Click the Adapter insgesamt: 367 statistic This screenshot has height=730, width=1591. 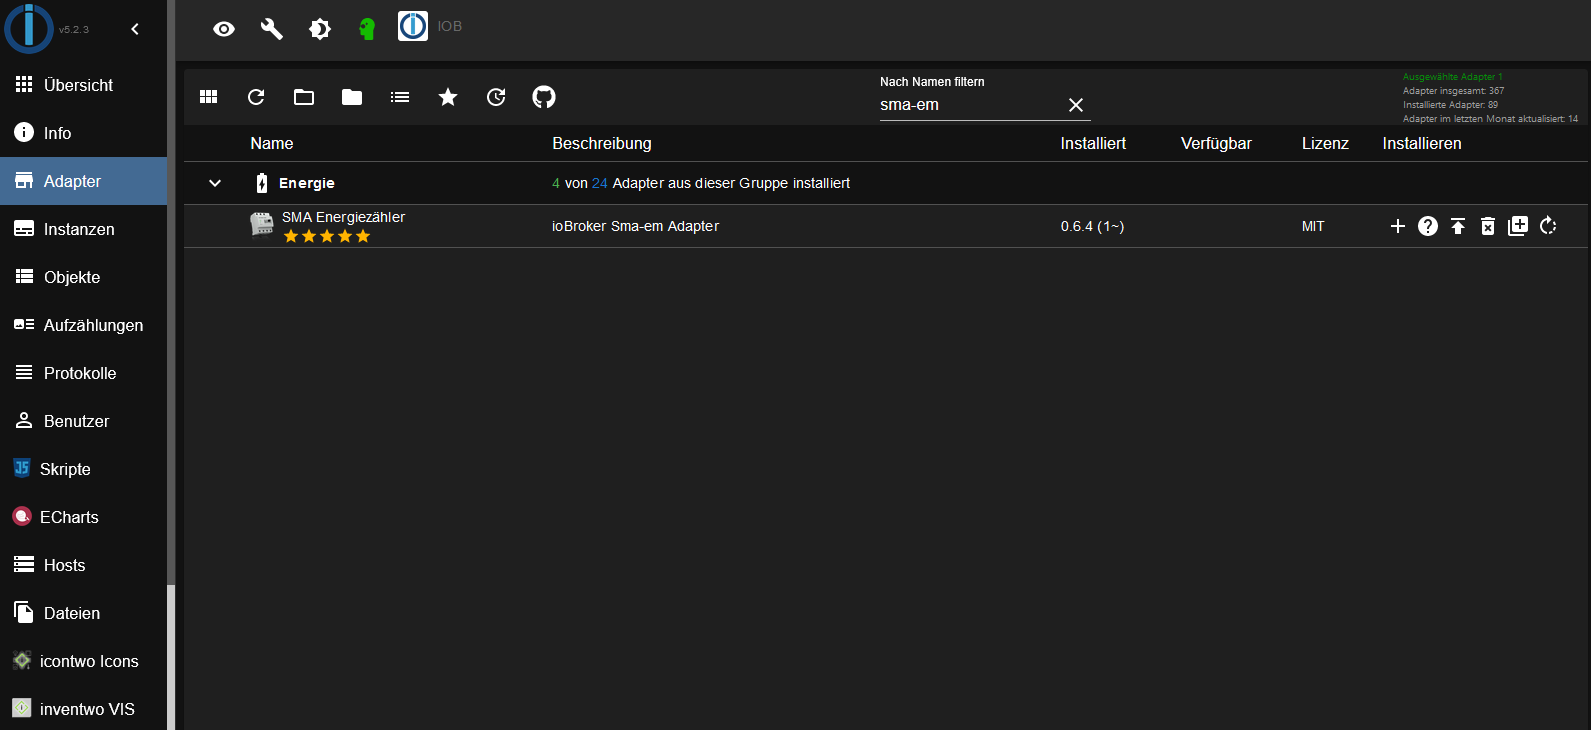pyautogui.click(x=1453, y=91)
